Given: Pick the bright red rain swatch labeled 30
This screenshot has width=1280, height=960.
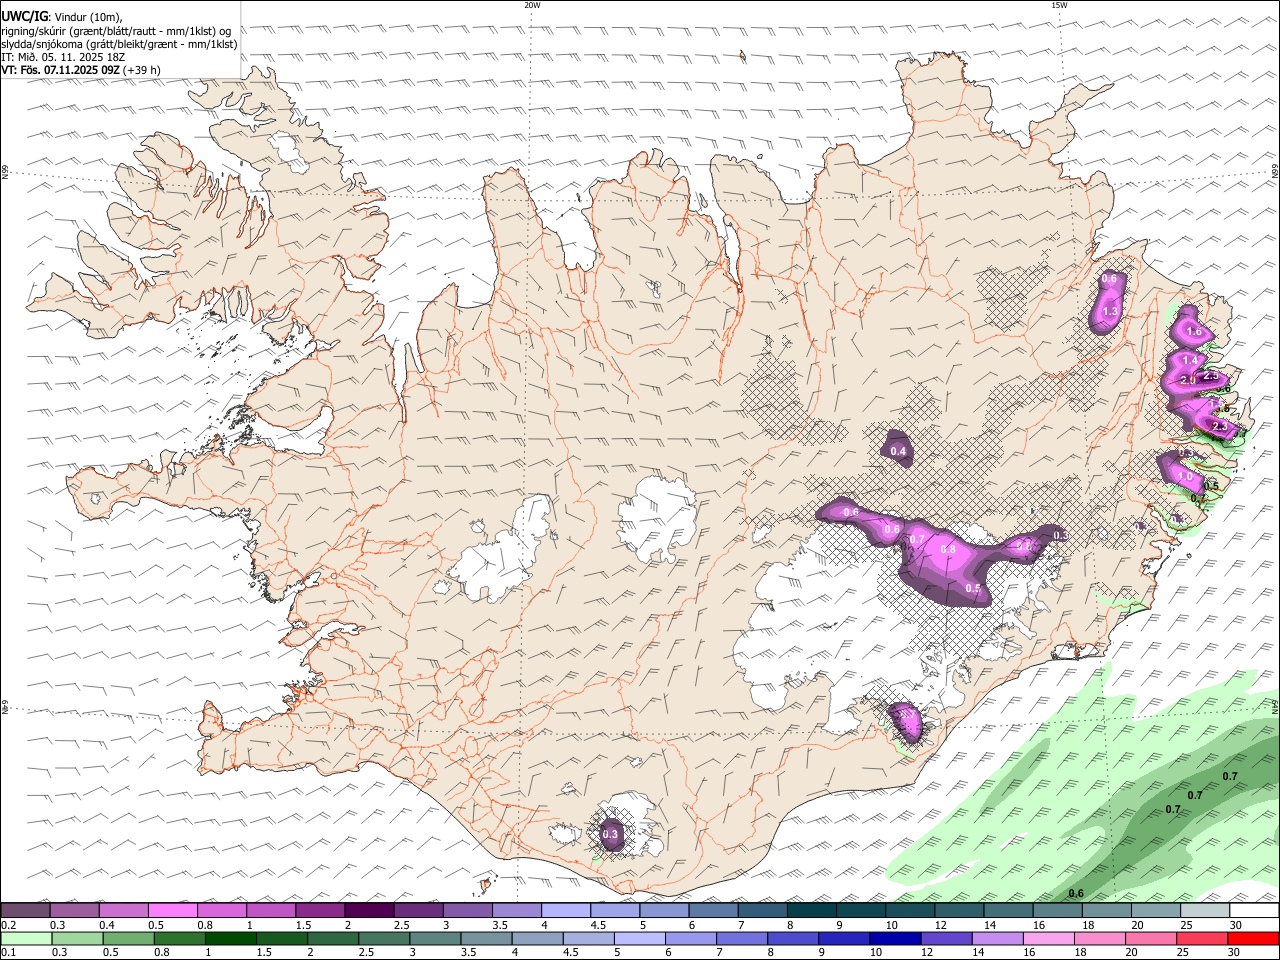Looking at the screenshot, I should point(1254,939).
